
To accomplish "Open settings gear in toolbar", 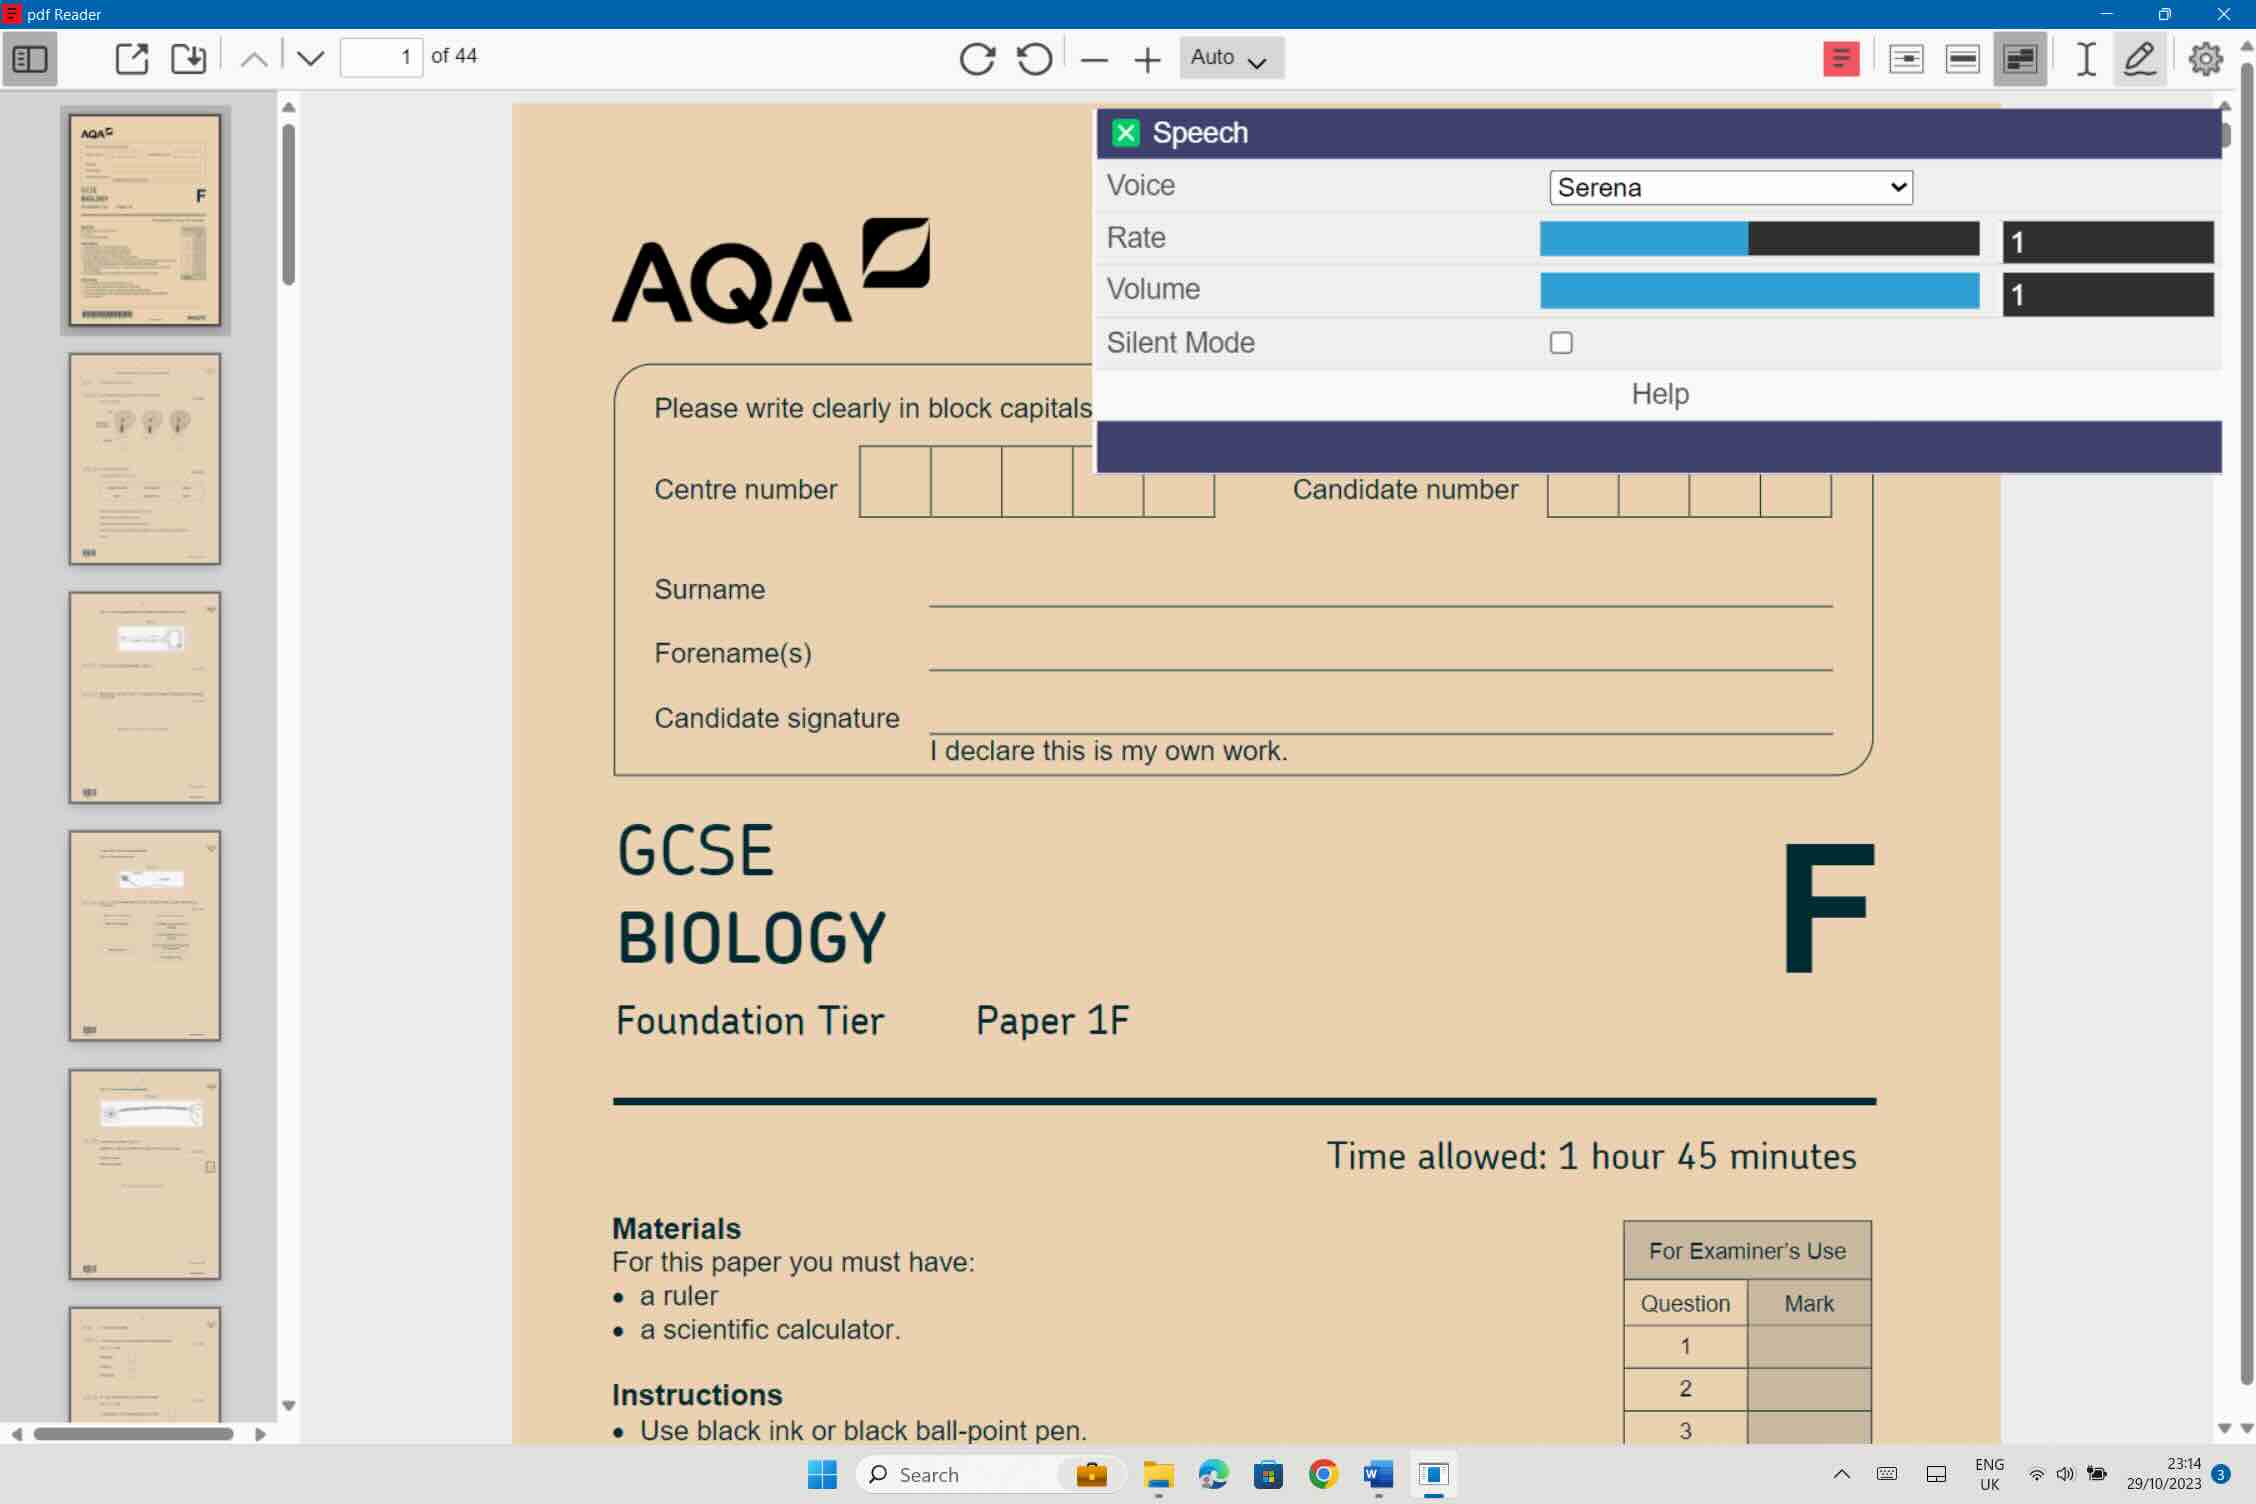I will click(x=2205, y=58).
